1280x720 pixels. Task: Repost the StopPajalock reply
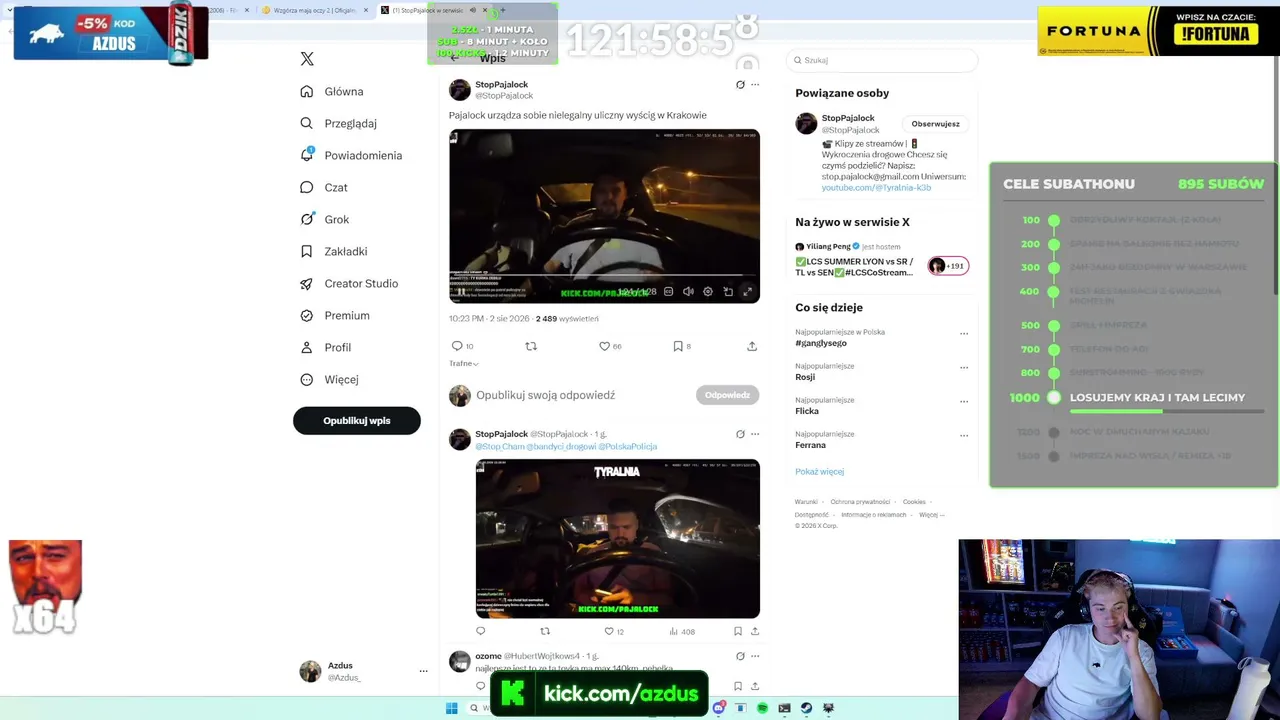545,631
